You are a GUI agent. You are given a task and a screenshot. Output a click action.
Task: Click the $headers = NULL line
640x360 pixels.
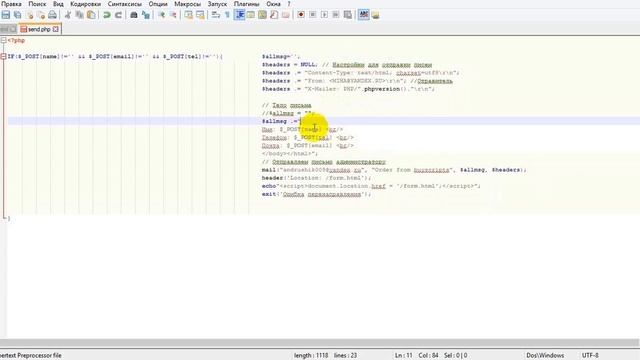click(347, 64)
